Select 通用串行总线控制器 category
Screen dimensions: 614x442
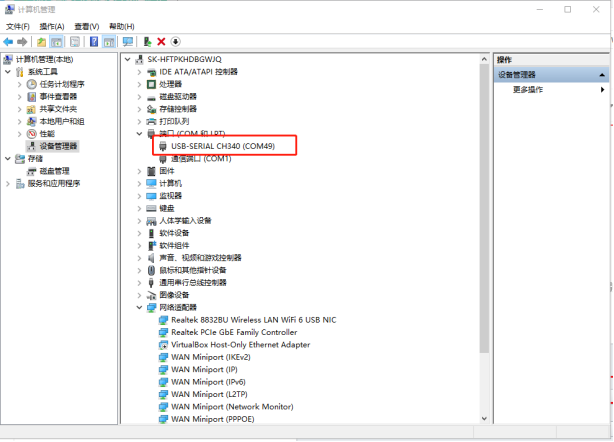pyautogui.click(x=193, y=283)
